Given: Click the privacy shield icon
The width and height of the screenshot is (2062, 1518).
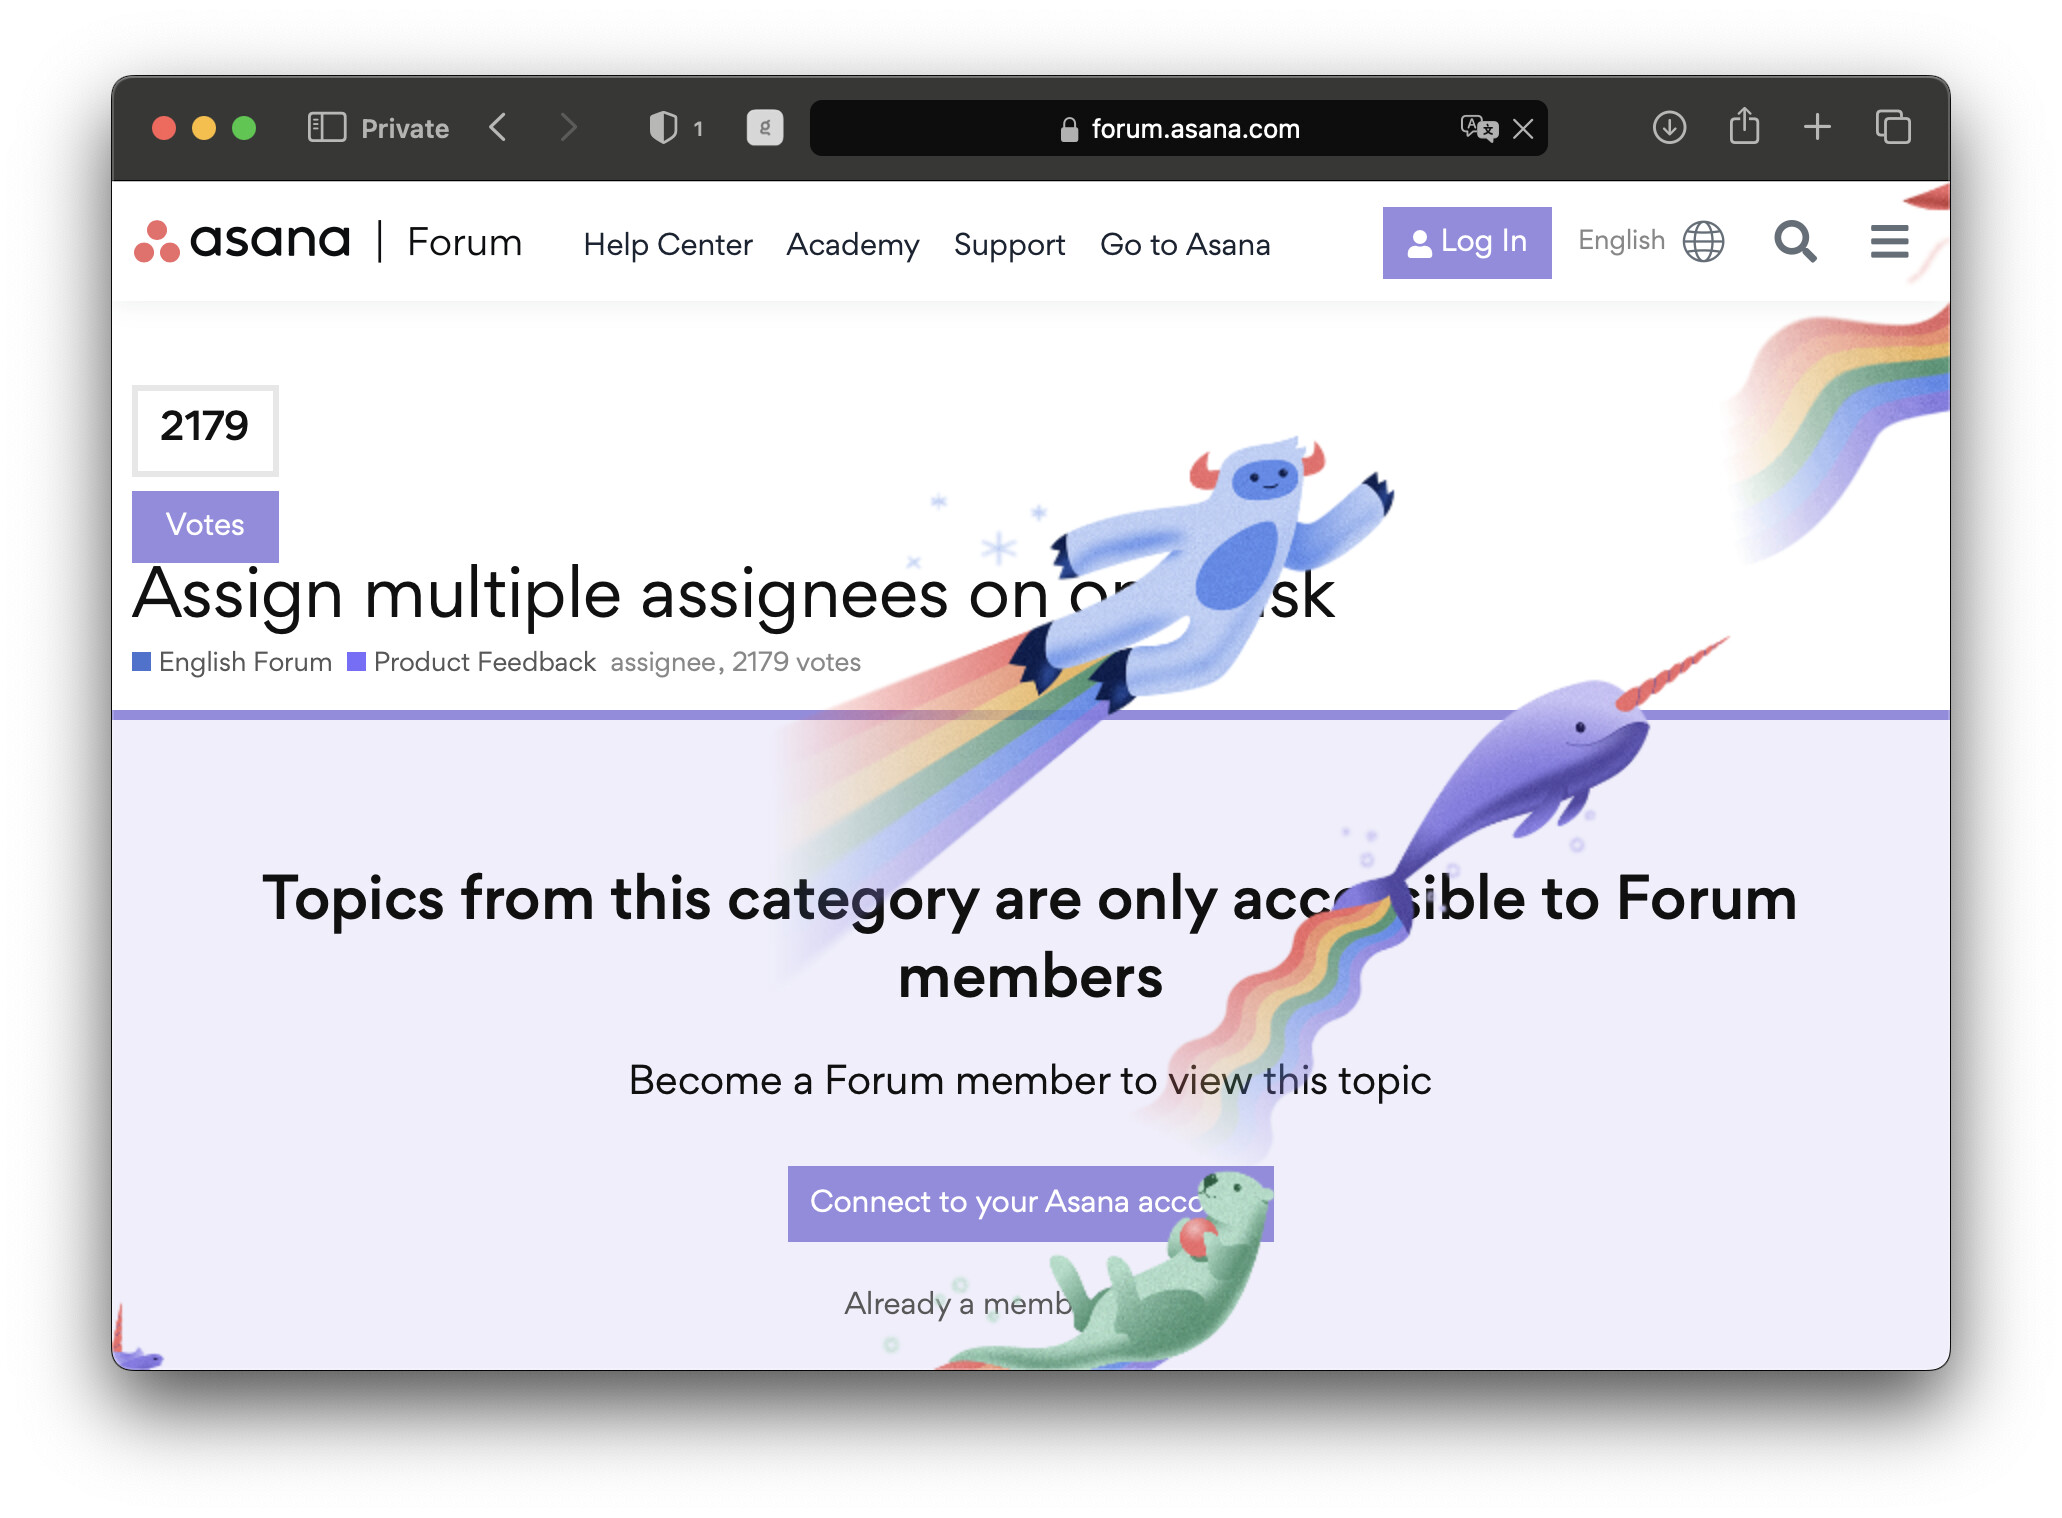Looking at the screenshot, I should [663, 128].
